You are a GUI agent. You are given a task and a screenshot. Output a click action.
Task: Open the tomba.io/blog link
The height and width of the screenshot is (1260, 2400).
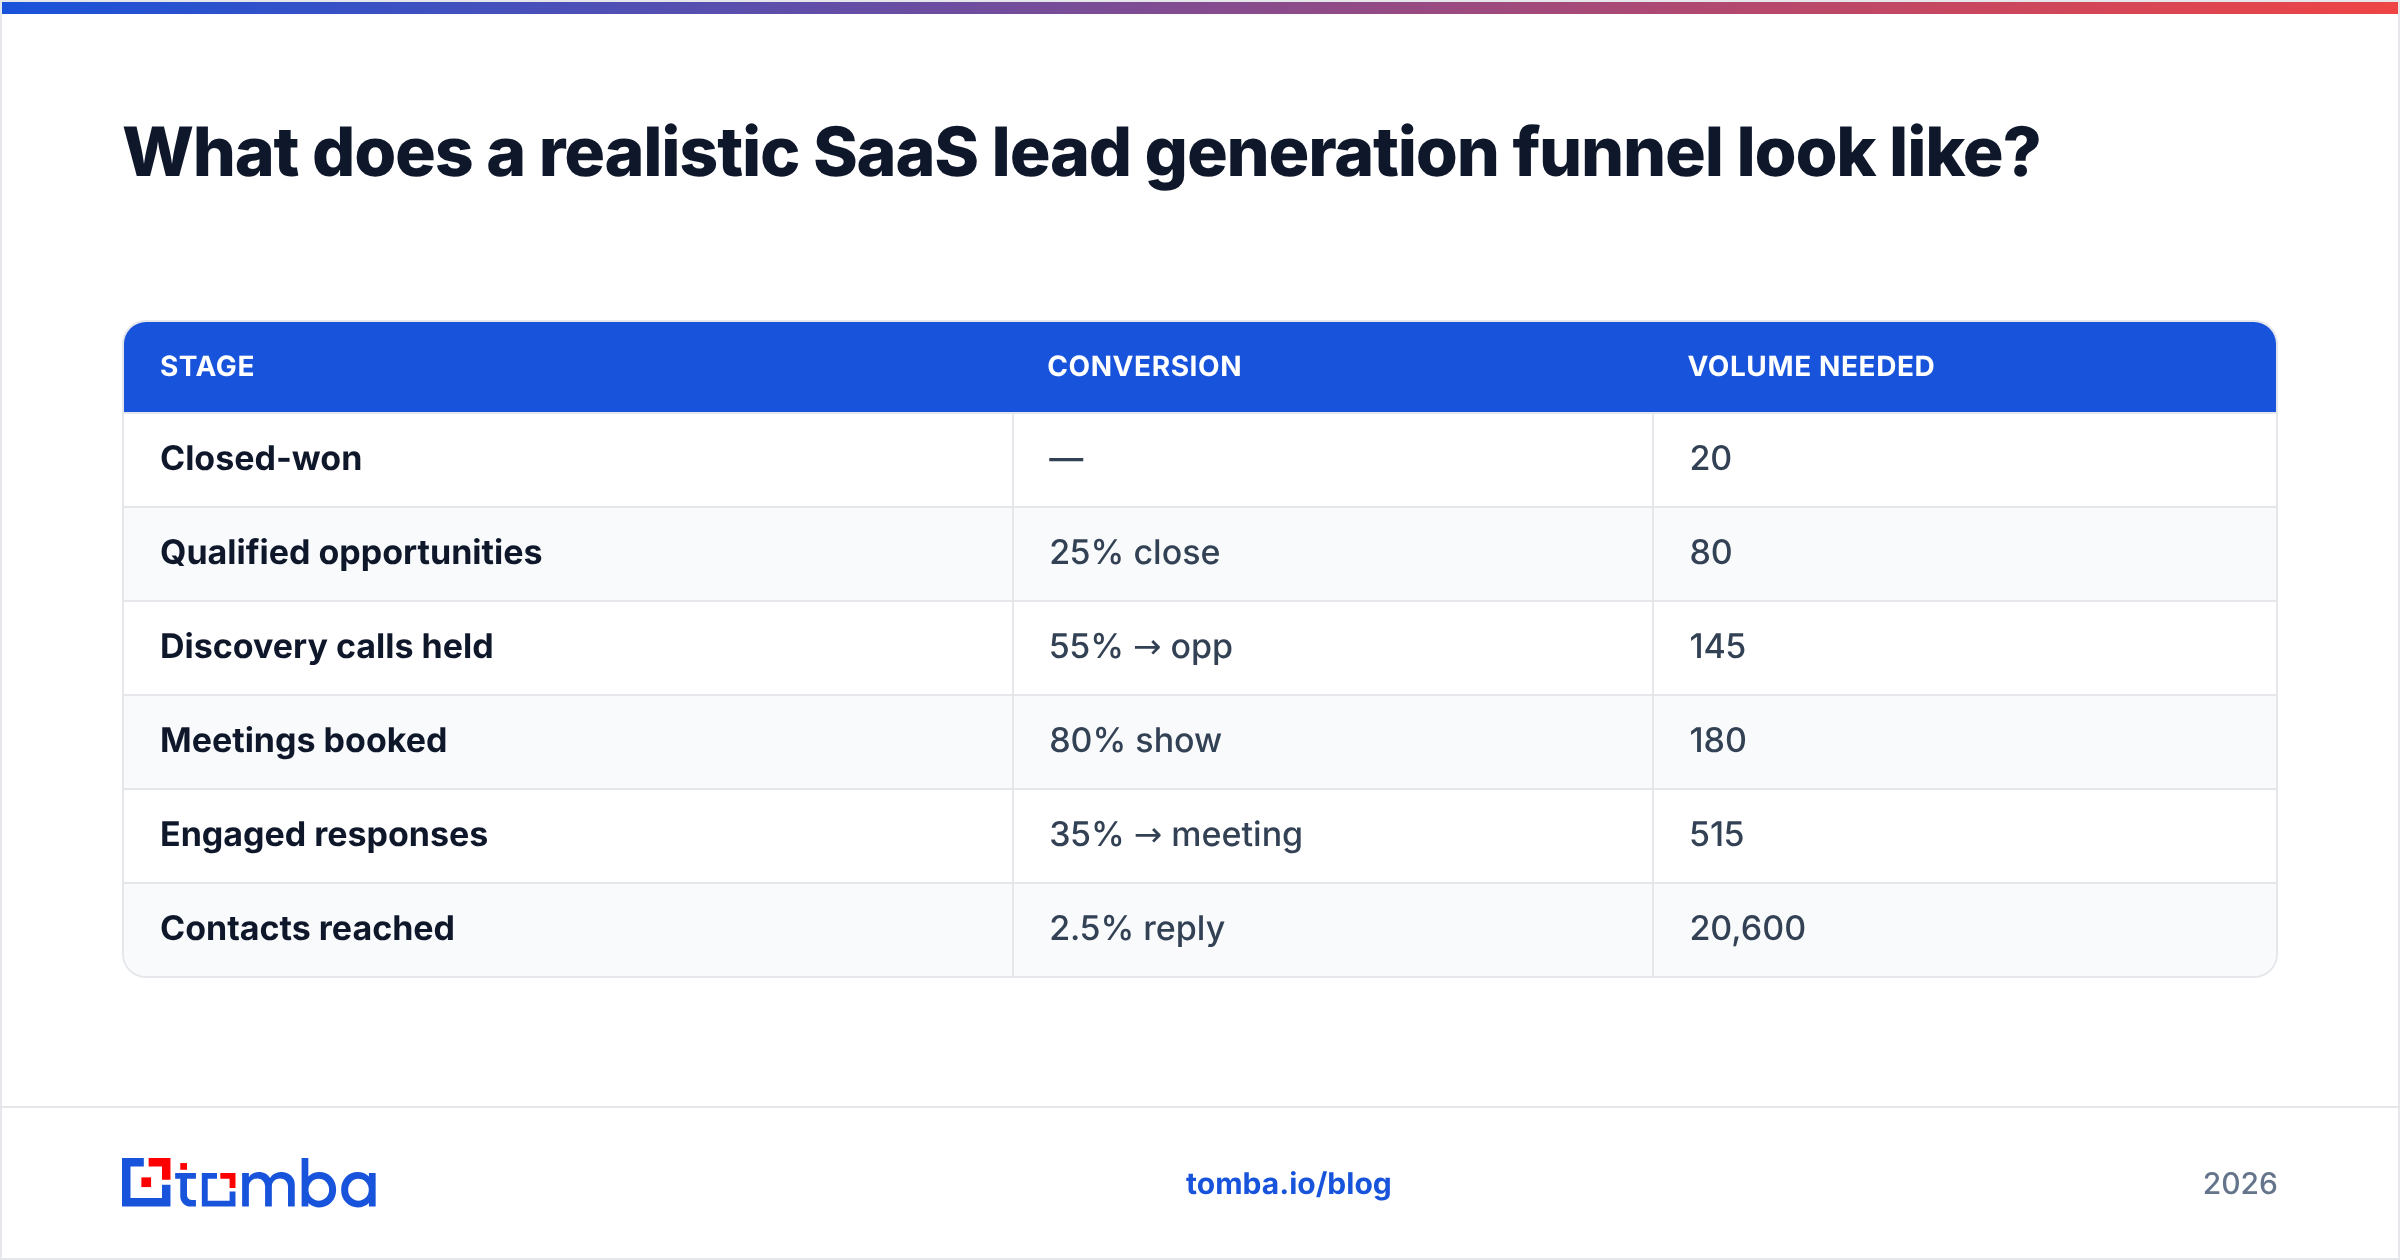coord(1288,1184)
